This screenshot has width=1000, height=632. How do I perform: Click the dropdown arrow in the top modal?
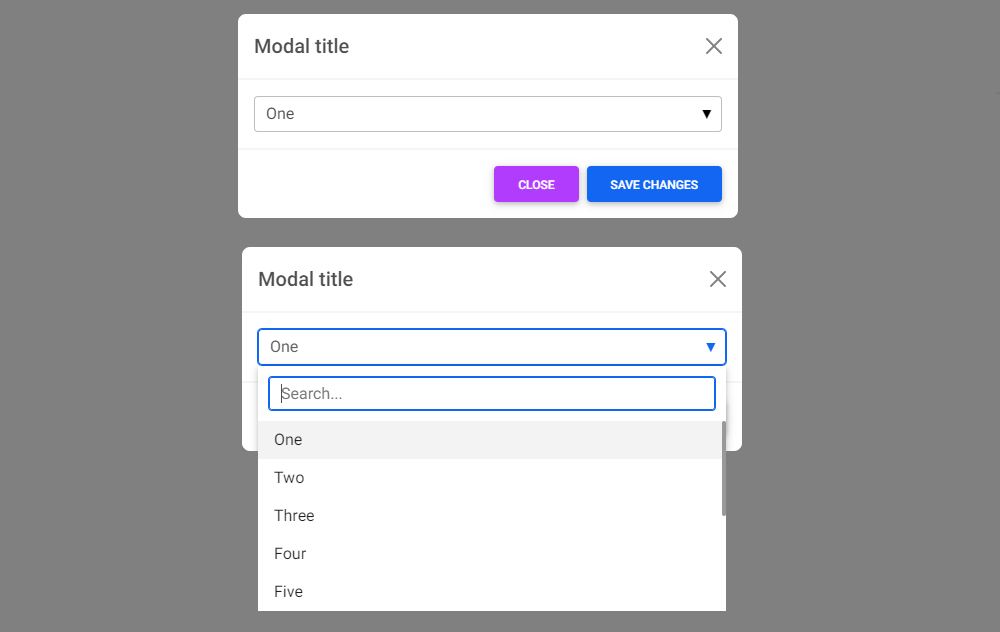tap(705, 113)
